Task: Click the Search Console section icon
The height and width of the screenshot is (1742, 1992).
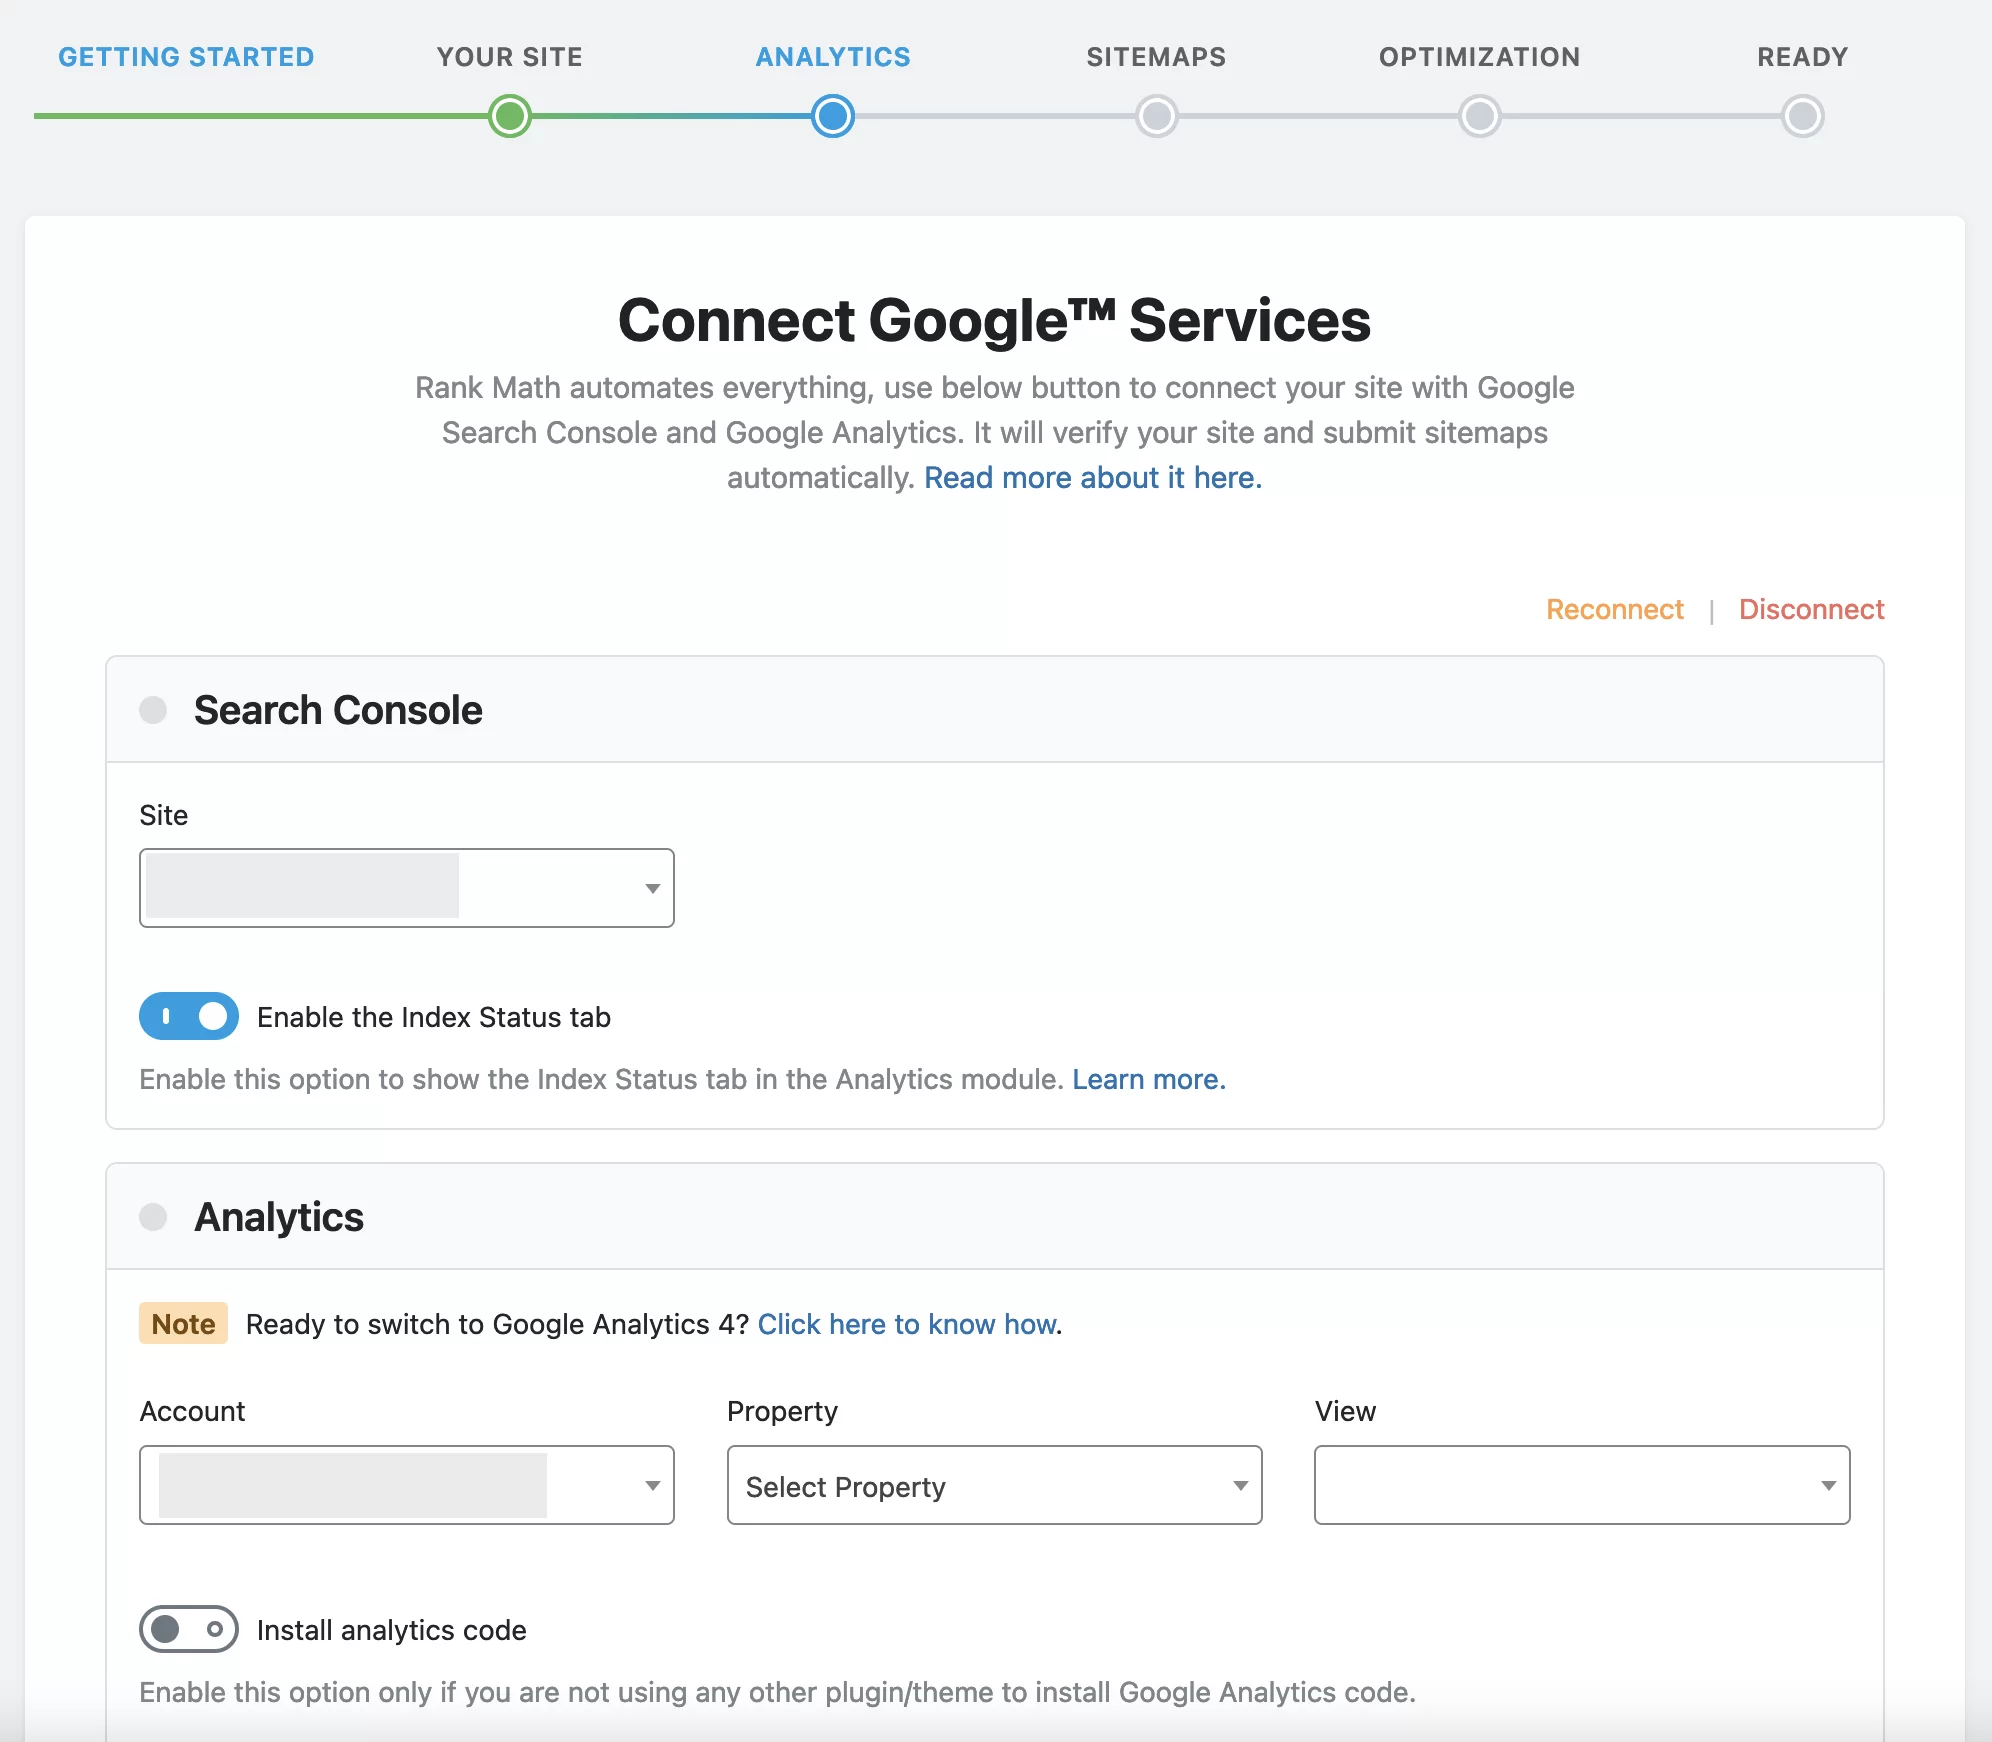Action: pyautogui.click(x=152, y=708)
